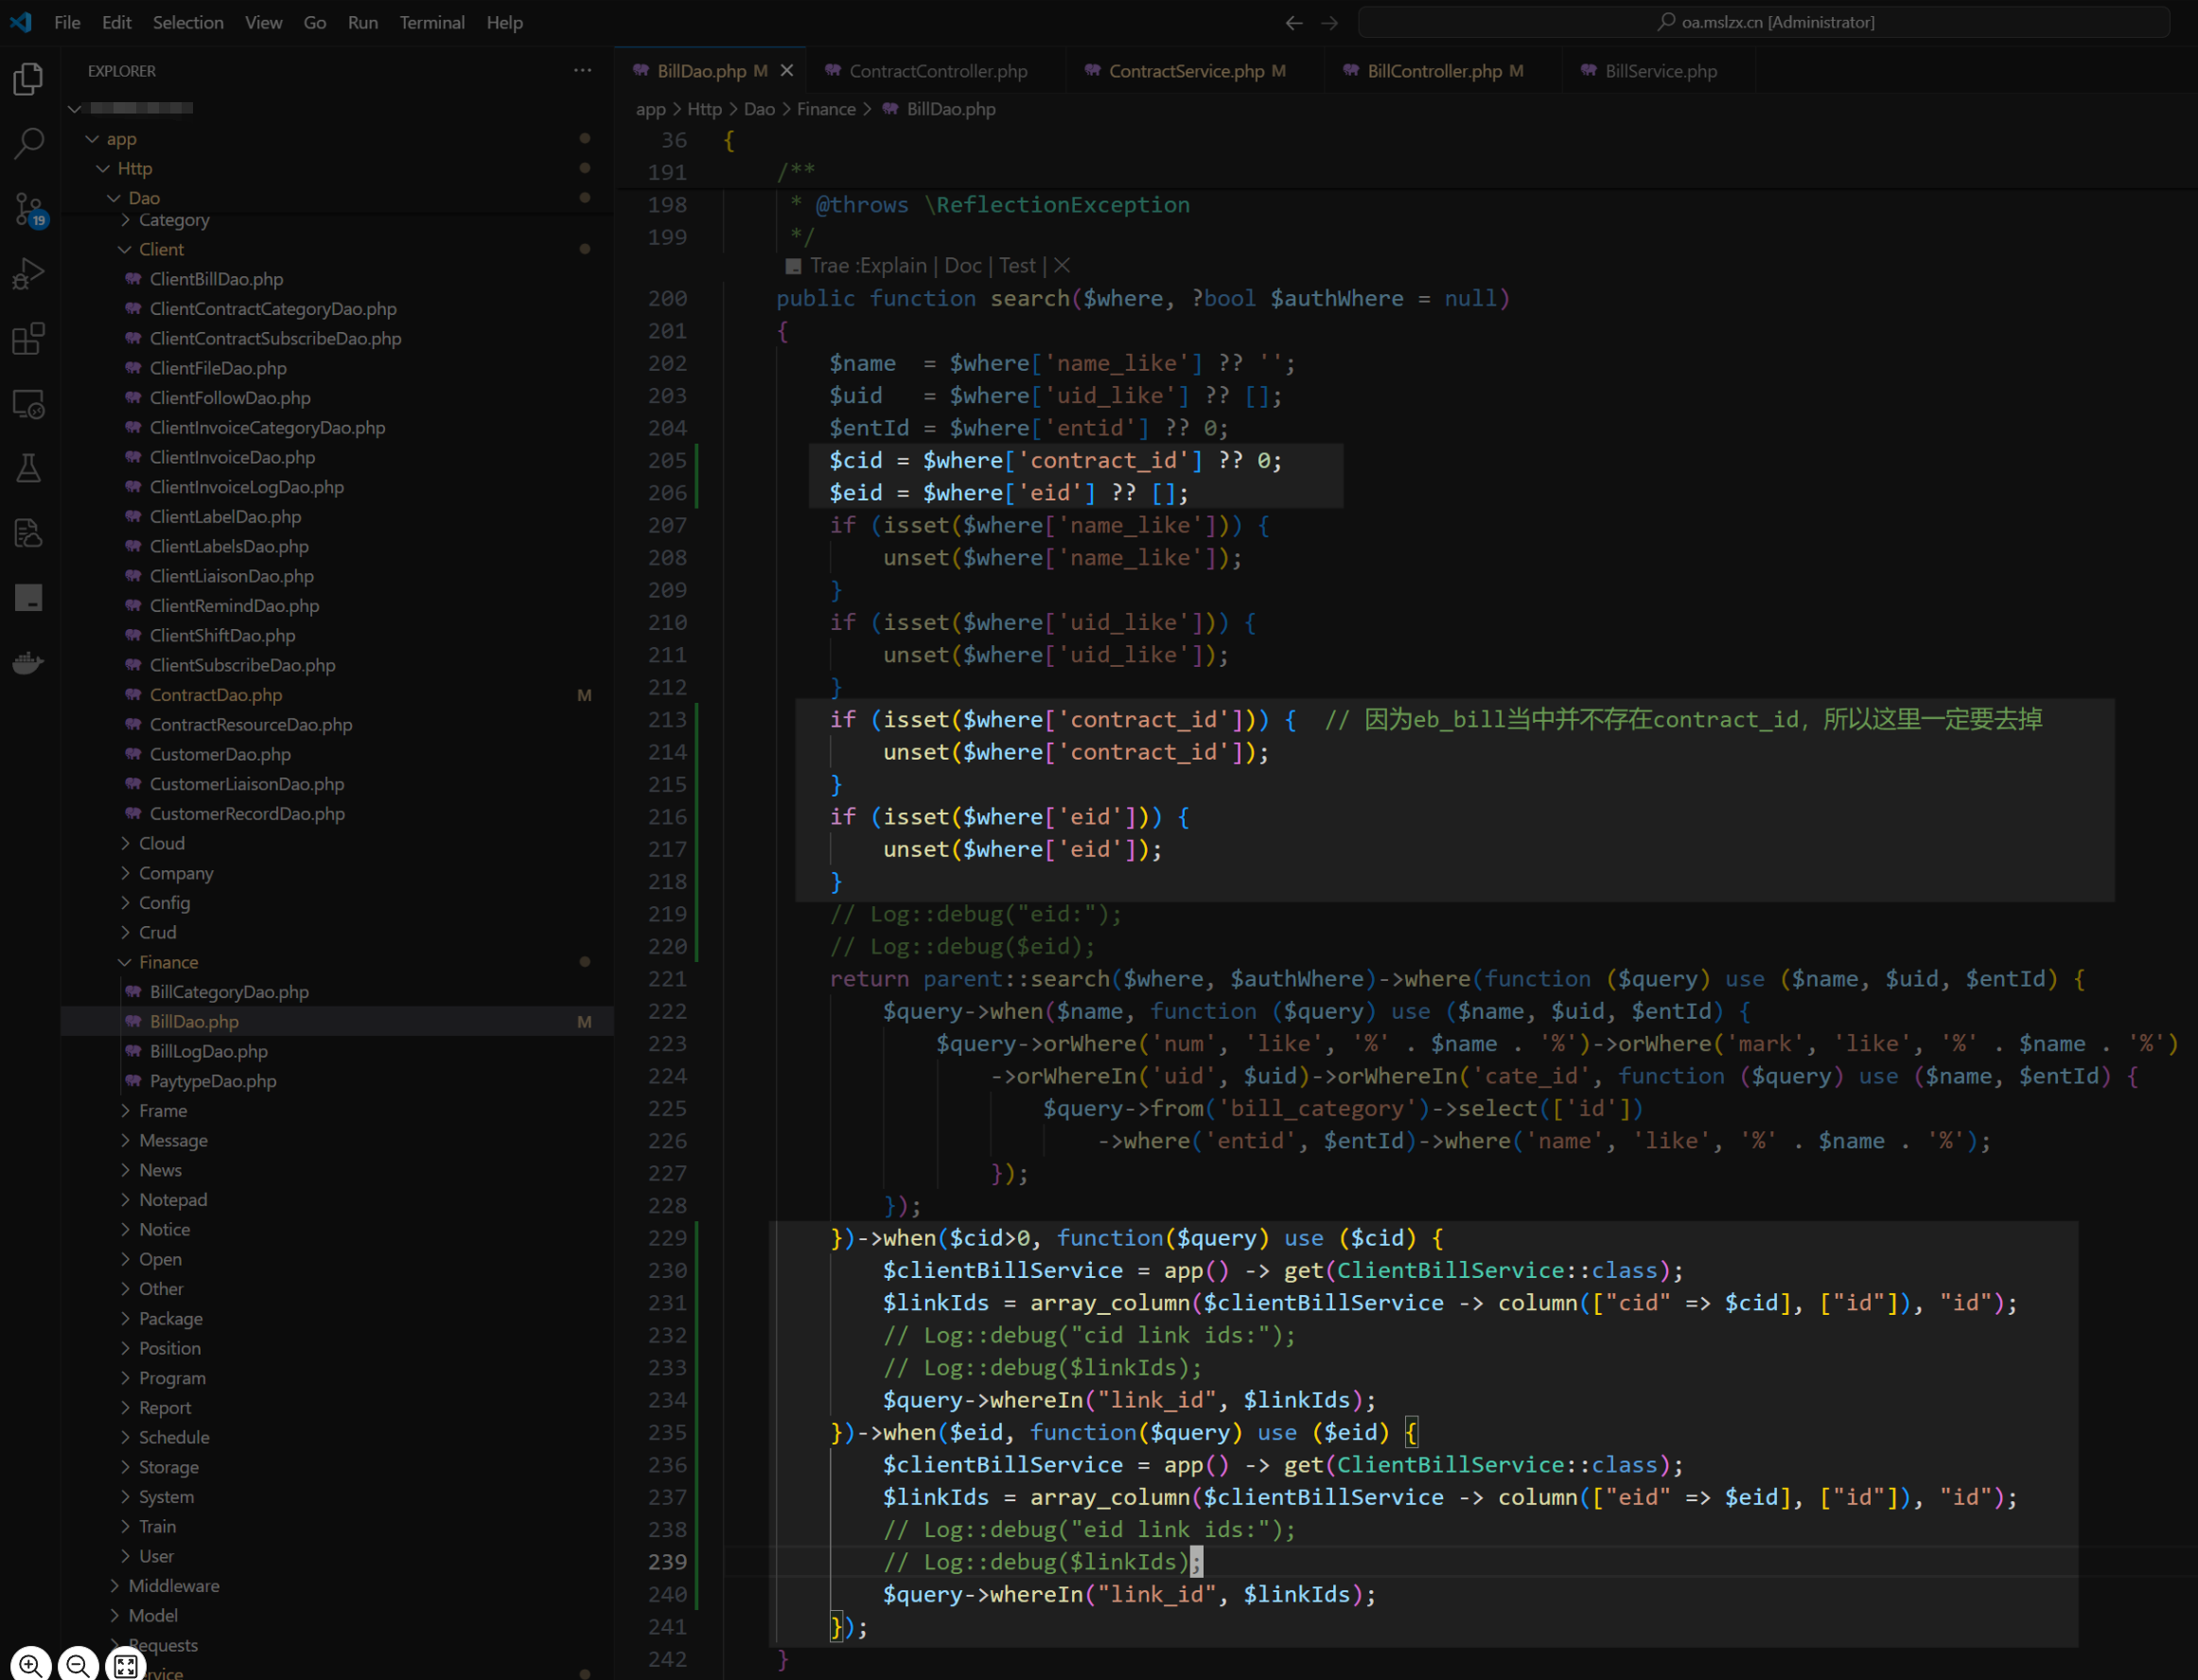This screenshot has height=1680, width=2198.
Task: Open the Run menu
Action: [x=363, y=22]
